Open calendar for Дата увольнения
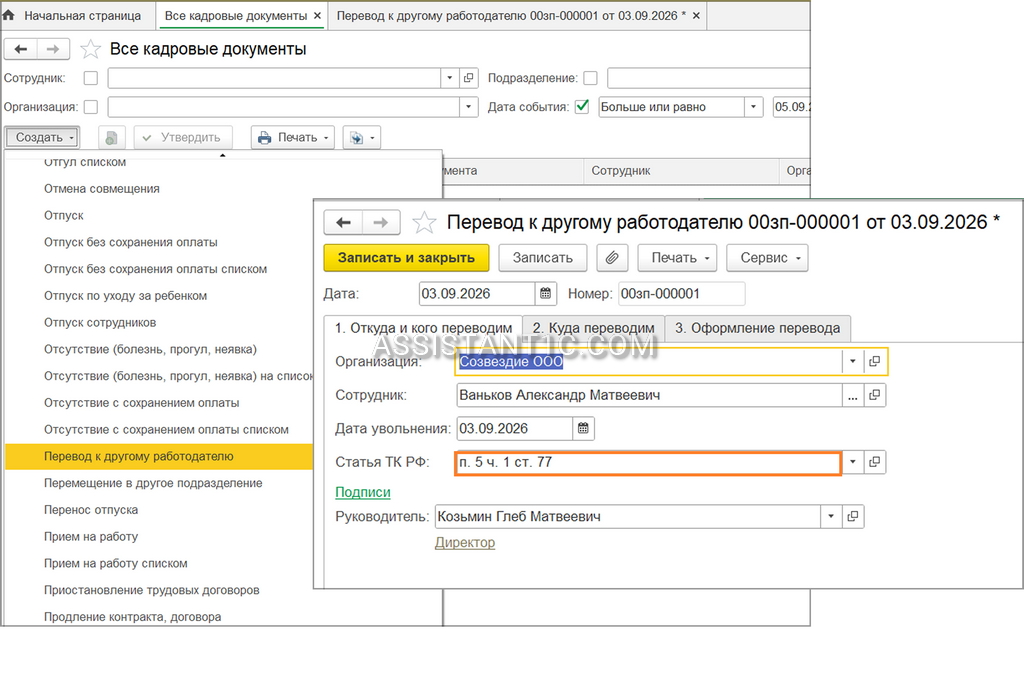Screen dimensions: 1024x688 [583, 429]
